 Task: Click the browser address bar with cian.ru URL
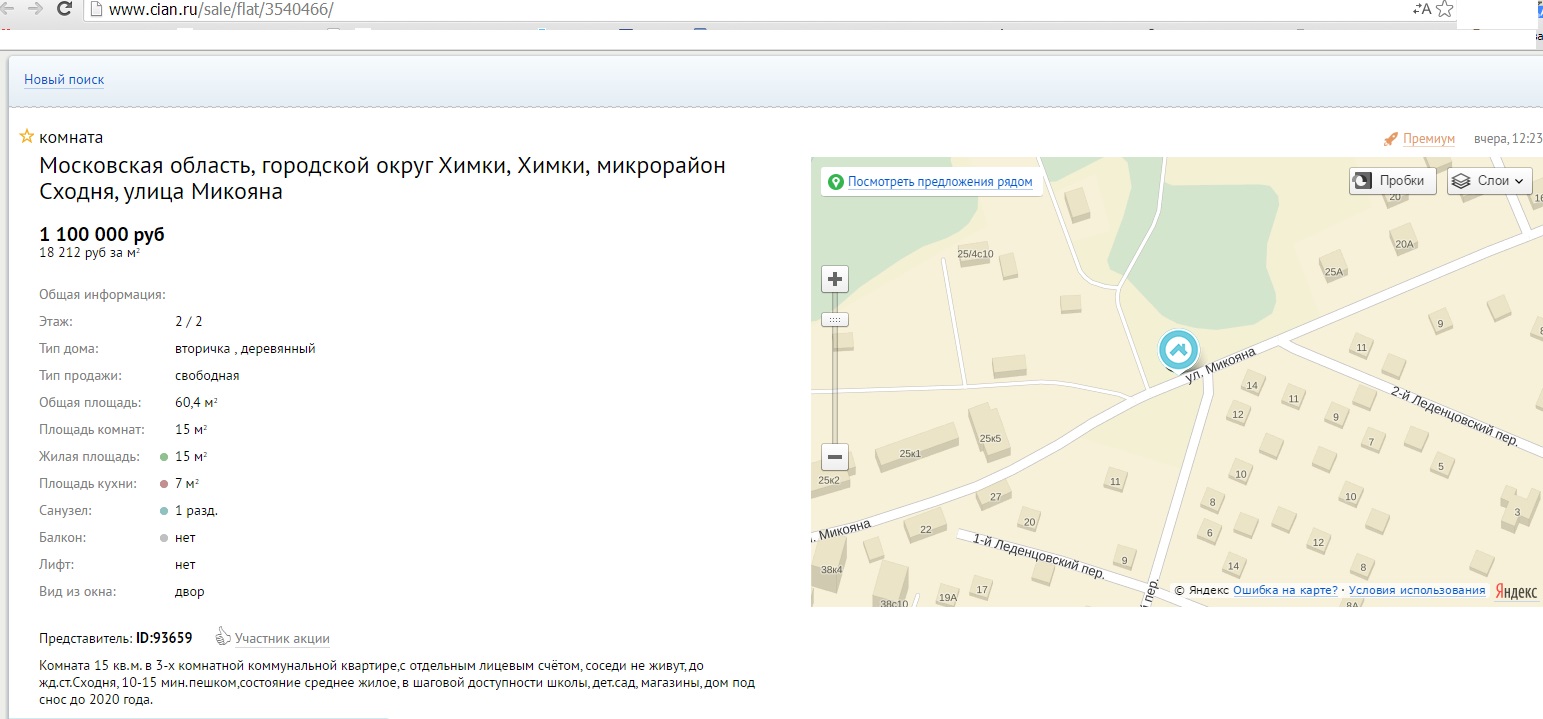[700, 10]
